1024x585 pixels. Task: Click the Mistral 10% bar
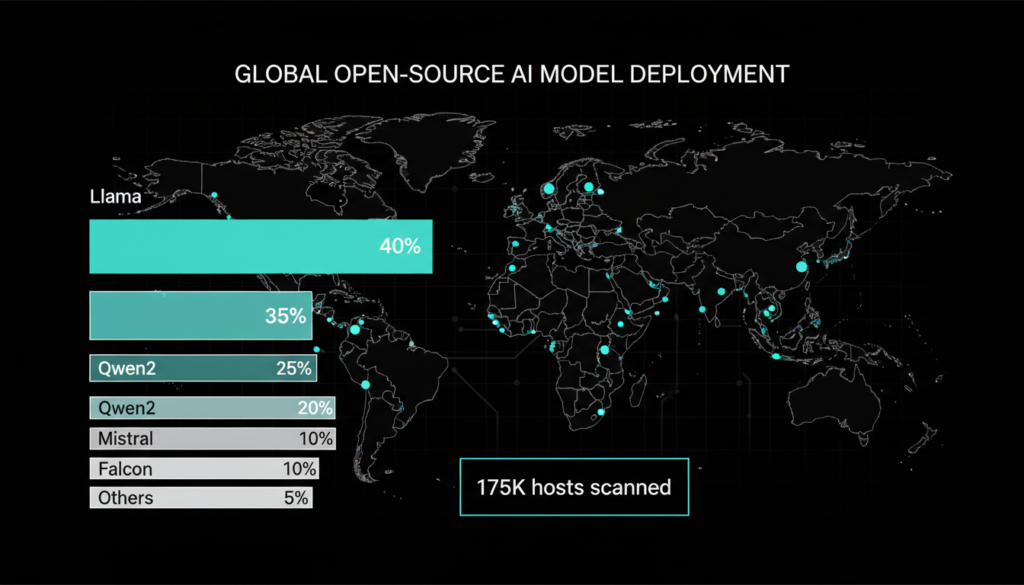click(212, 438)
